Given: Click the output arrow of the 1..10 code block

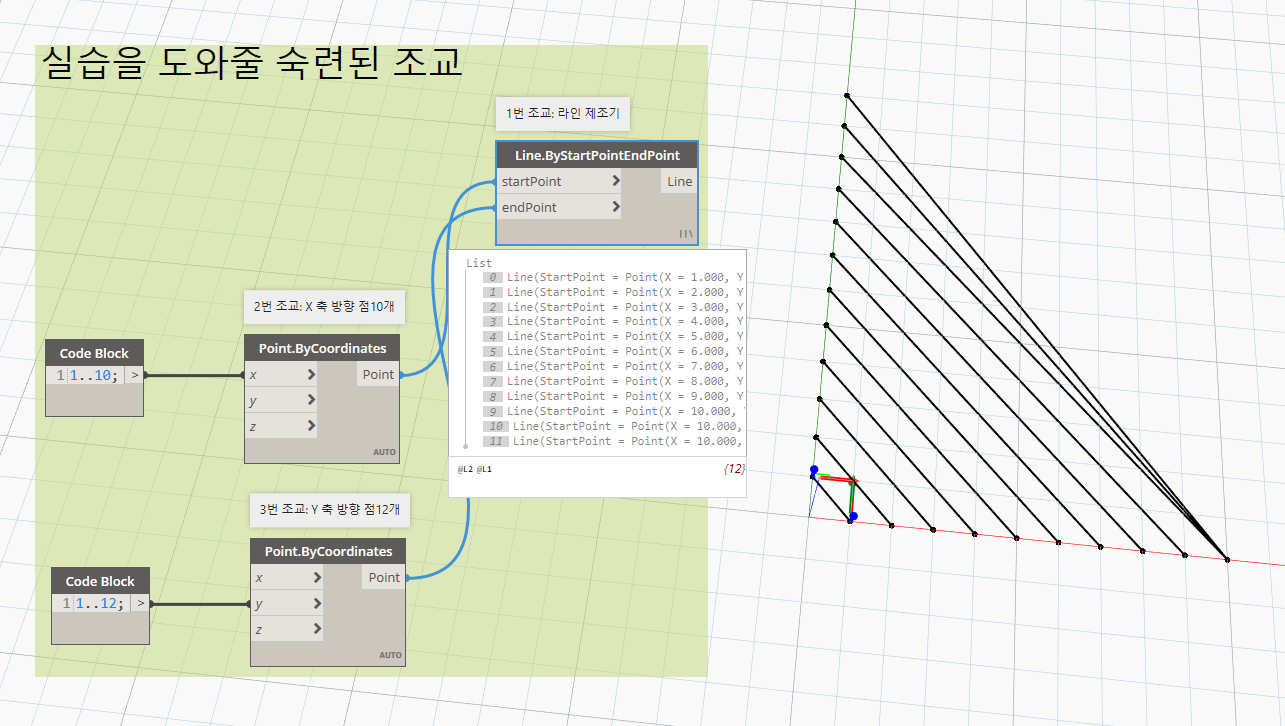Looking at the screenshot, I should click(133, 376).
